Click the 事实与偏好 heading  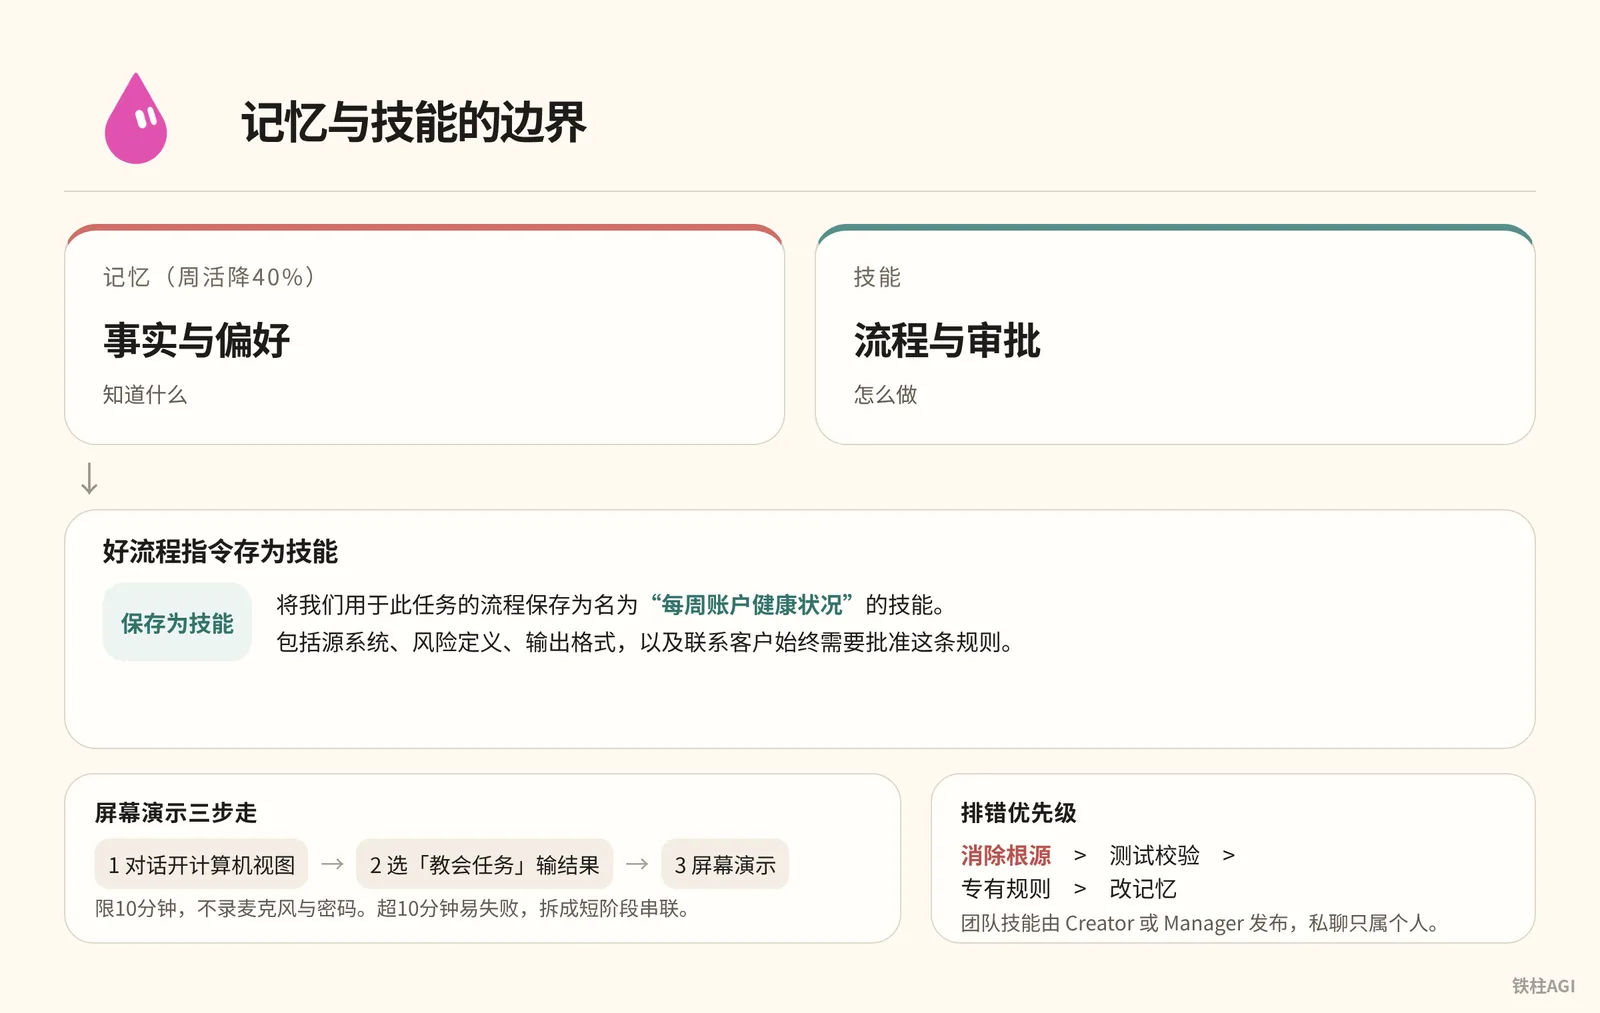tap(197, 340)
